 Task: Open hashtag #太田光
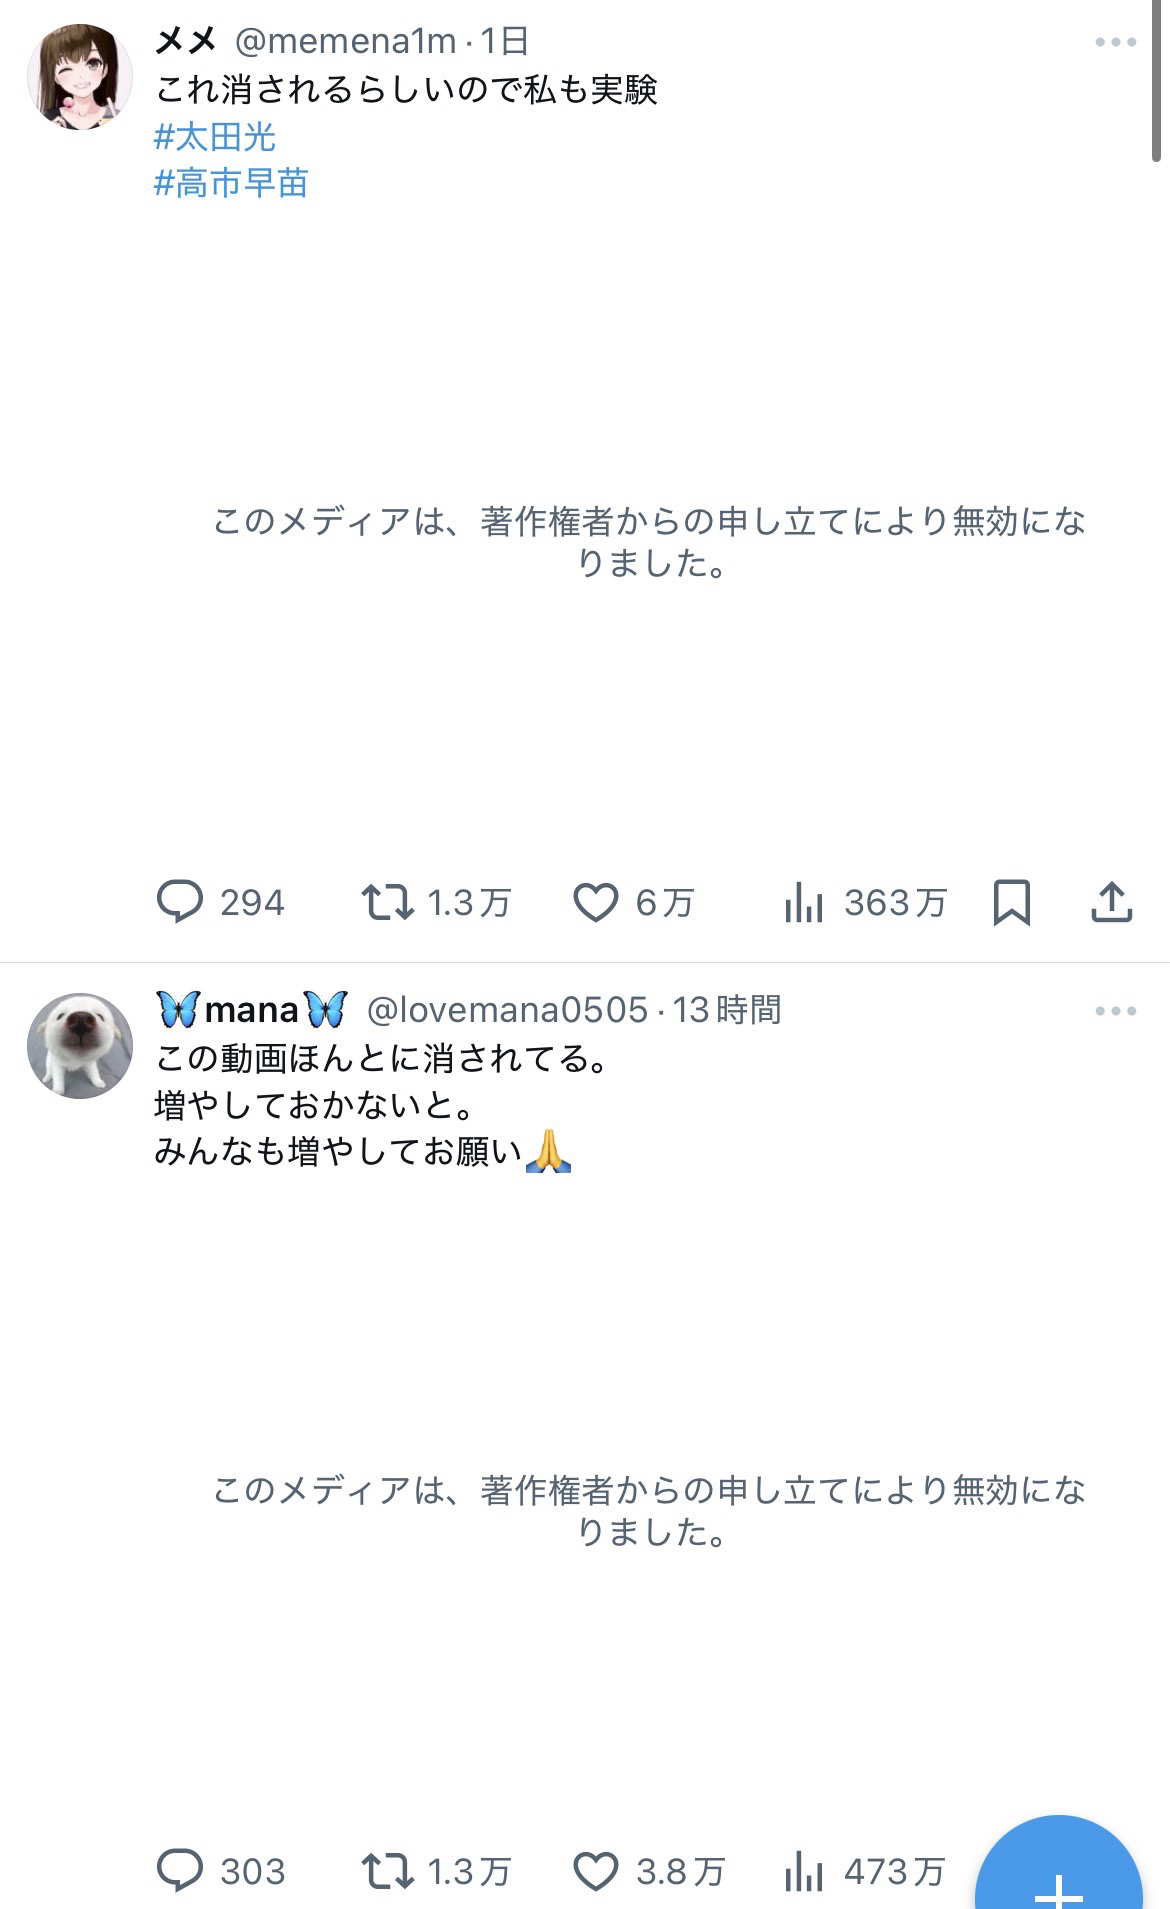[x=215, y=137]
